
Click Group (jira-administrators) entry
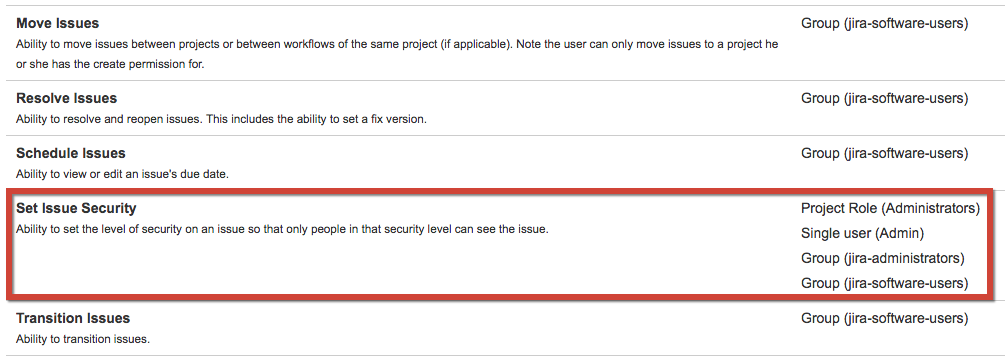883,258
